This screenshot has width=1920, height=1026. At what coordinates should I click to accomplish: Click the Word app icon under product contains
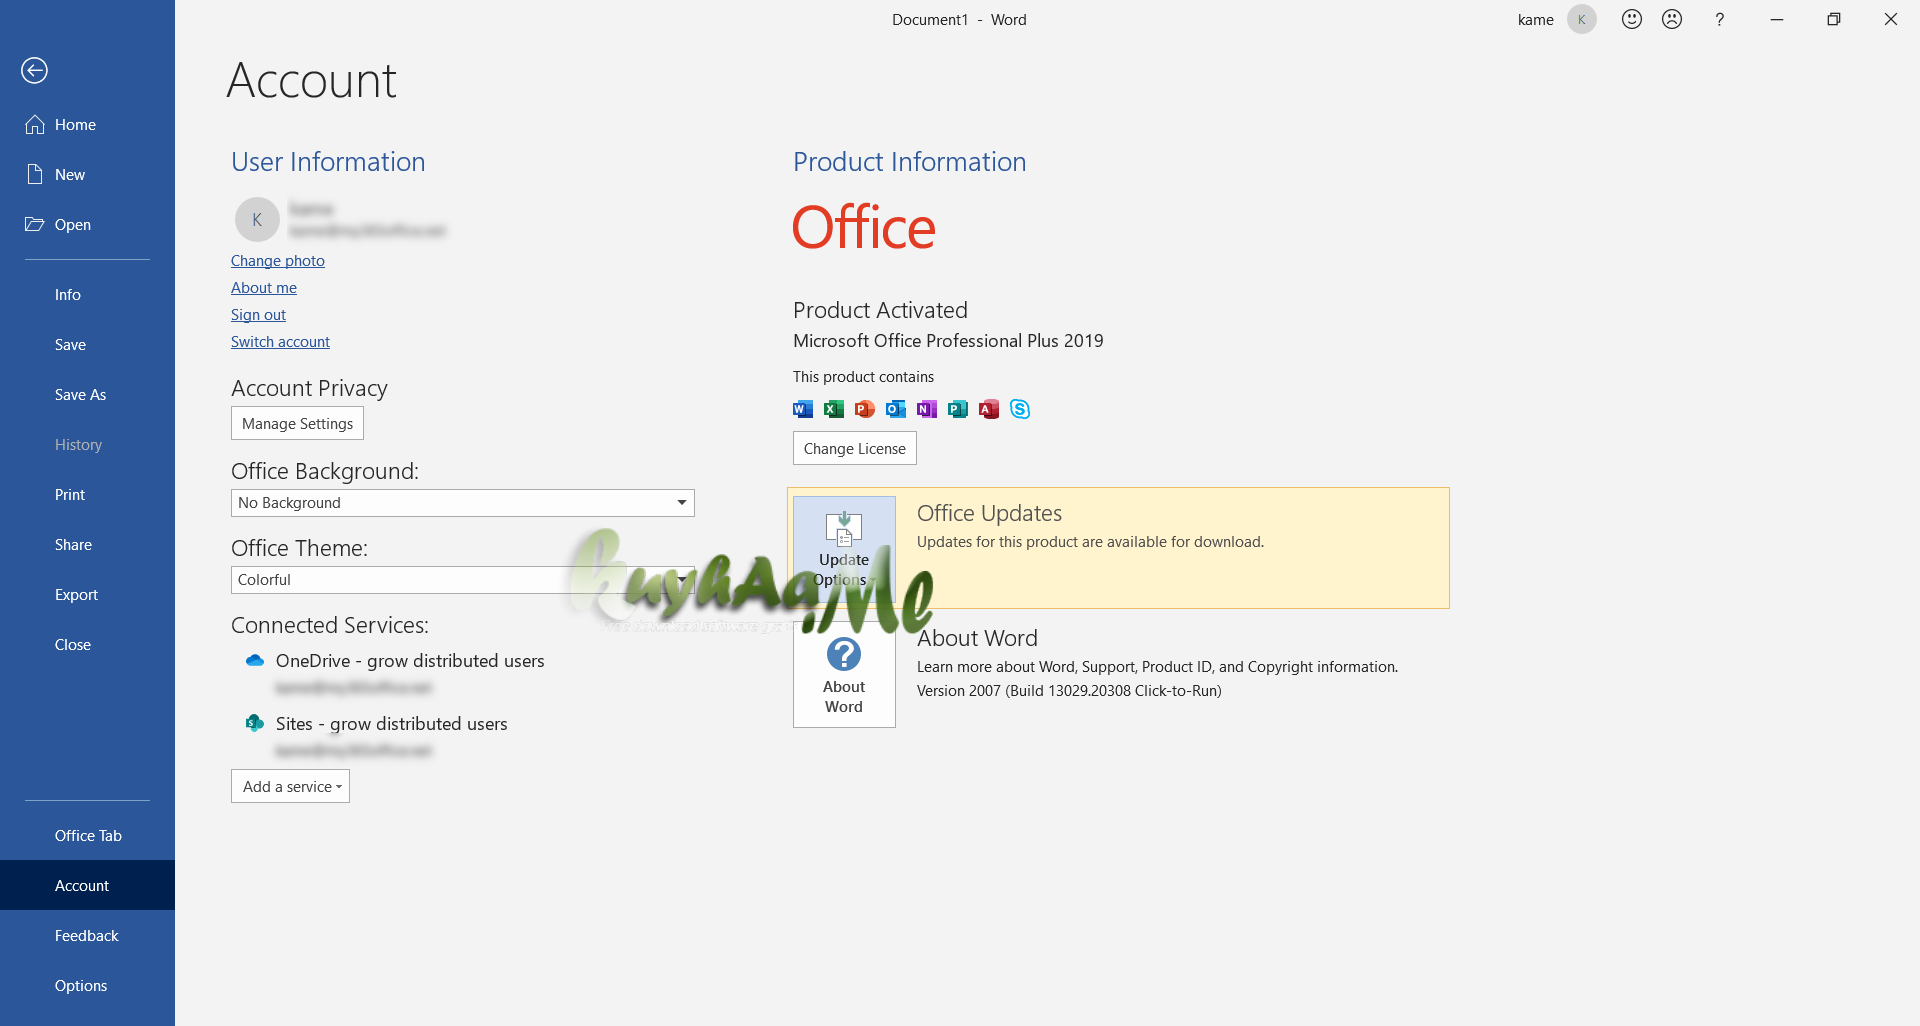click(803, 409)
